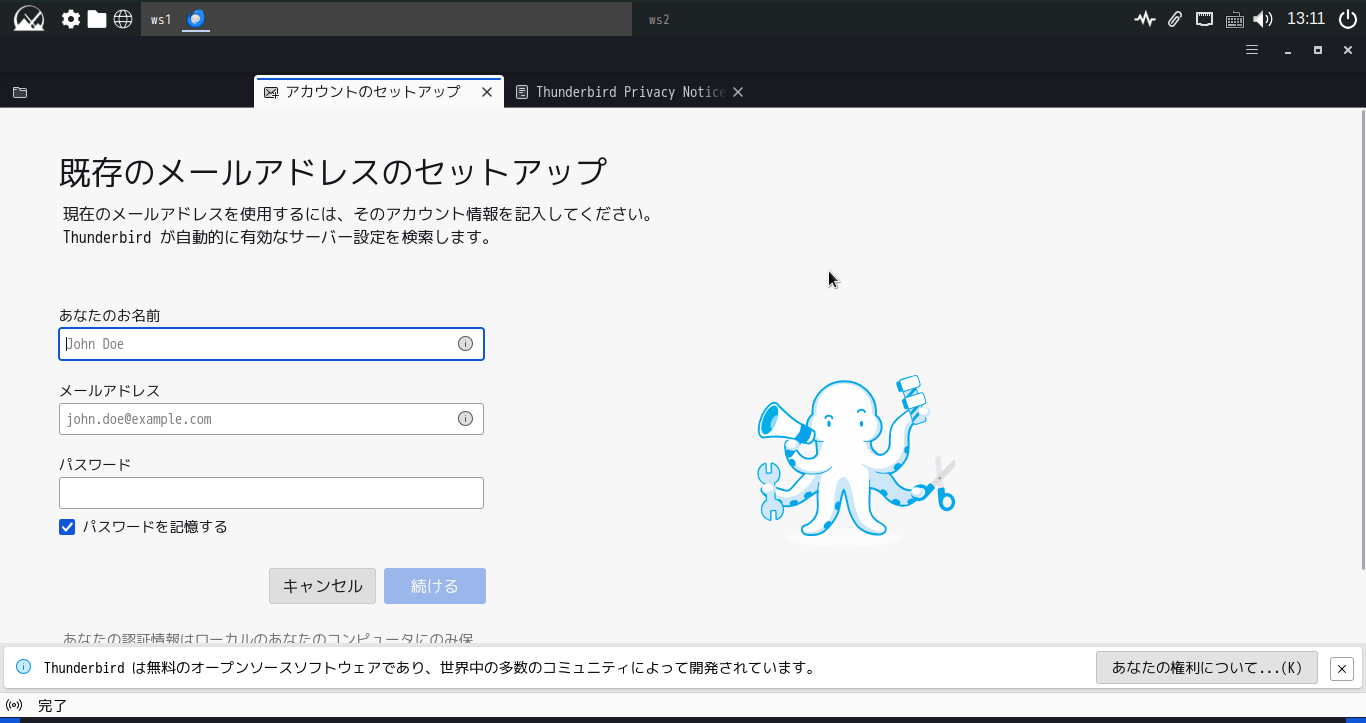Open the keyboard layout tray icon
1366x723 pixels.
(1234, 19)
